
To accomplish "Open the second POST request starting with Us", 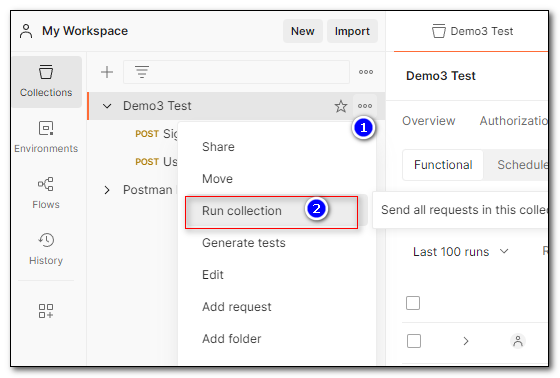I will click(156, 162).
